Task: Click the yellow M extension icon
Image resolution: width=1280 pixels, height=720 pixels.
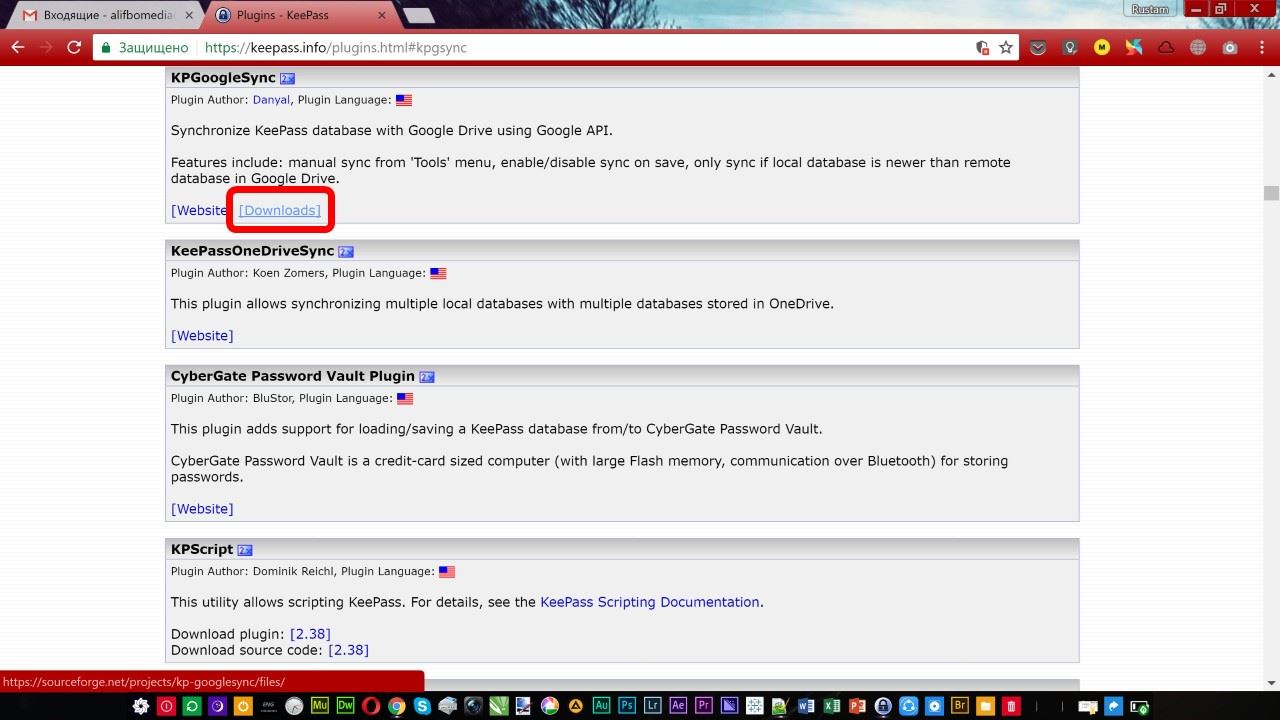Action: [1102, 47]
